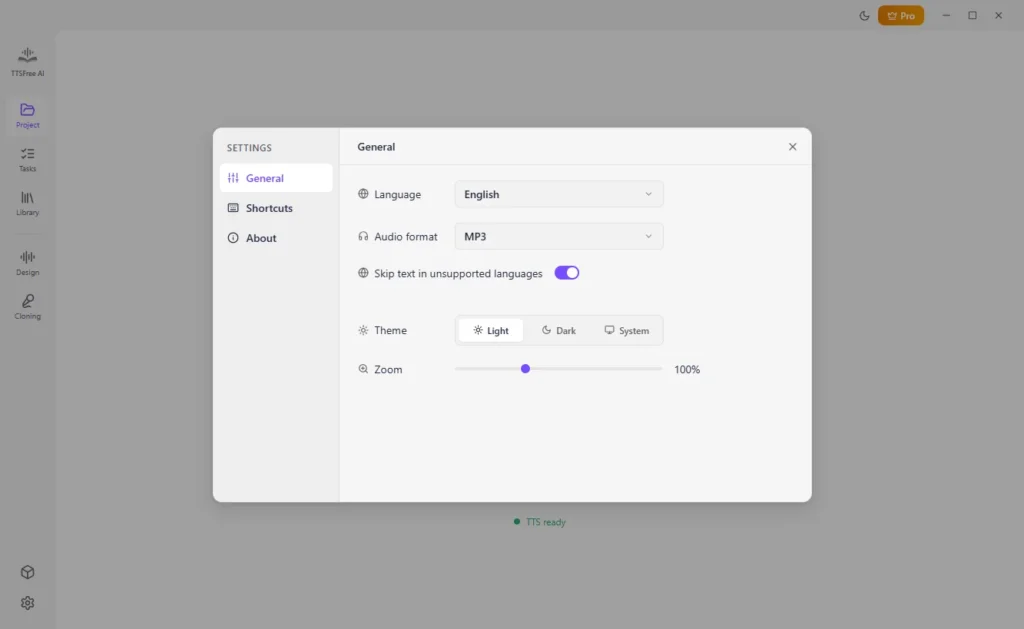Maximize the application window

pos(972,16)
